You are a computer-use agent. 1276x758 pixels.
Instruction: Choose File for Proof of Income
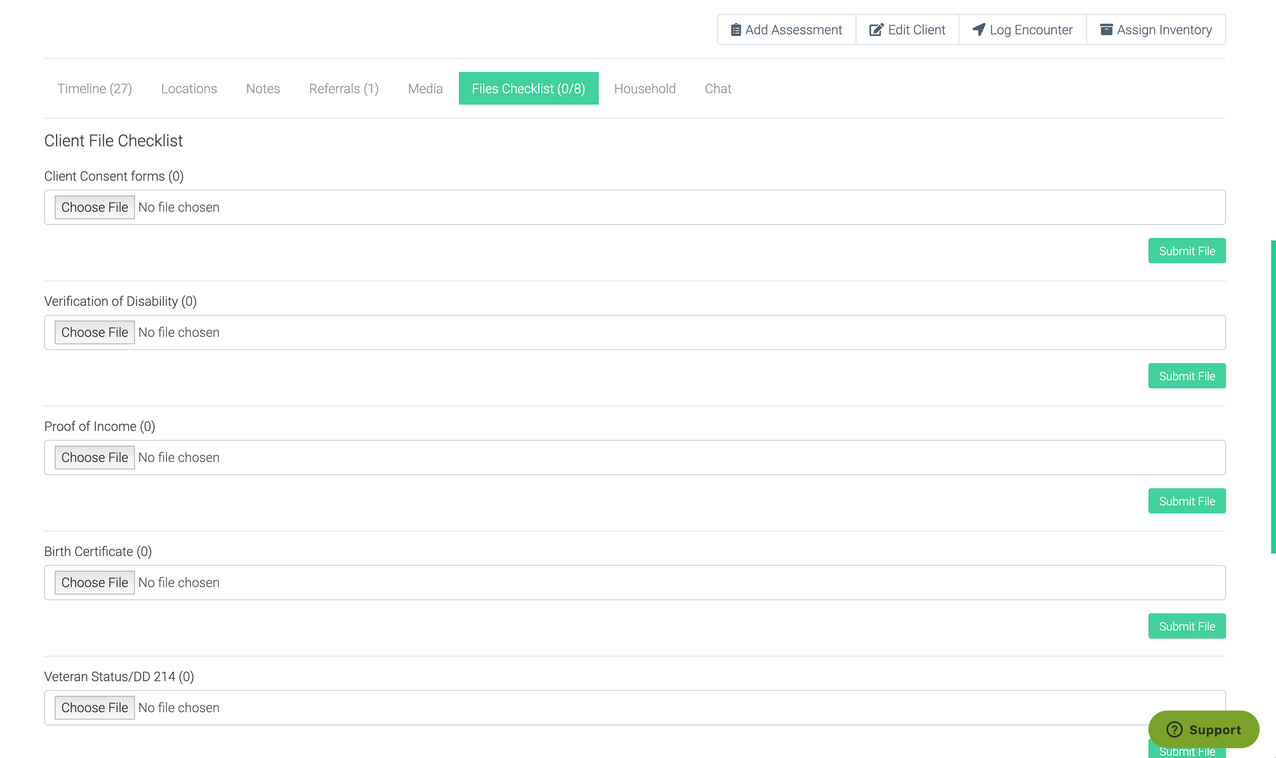click(95, 457)
